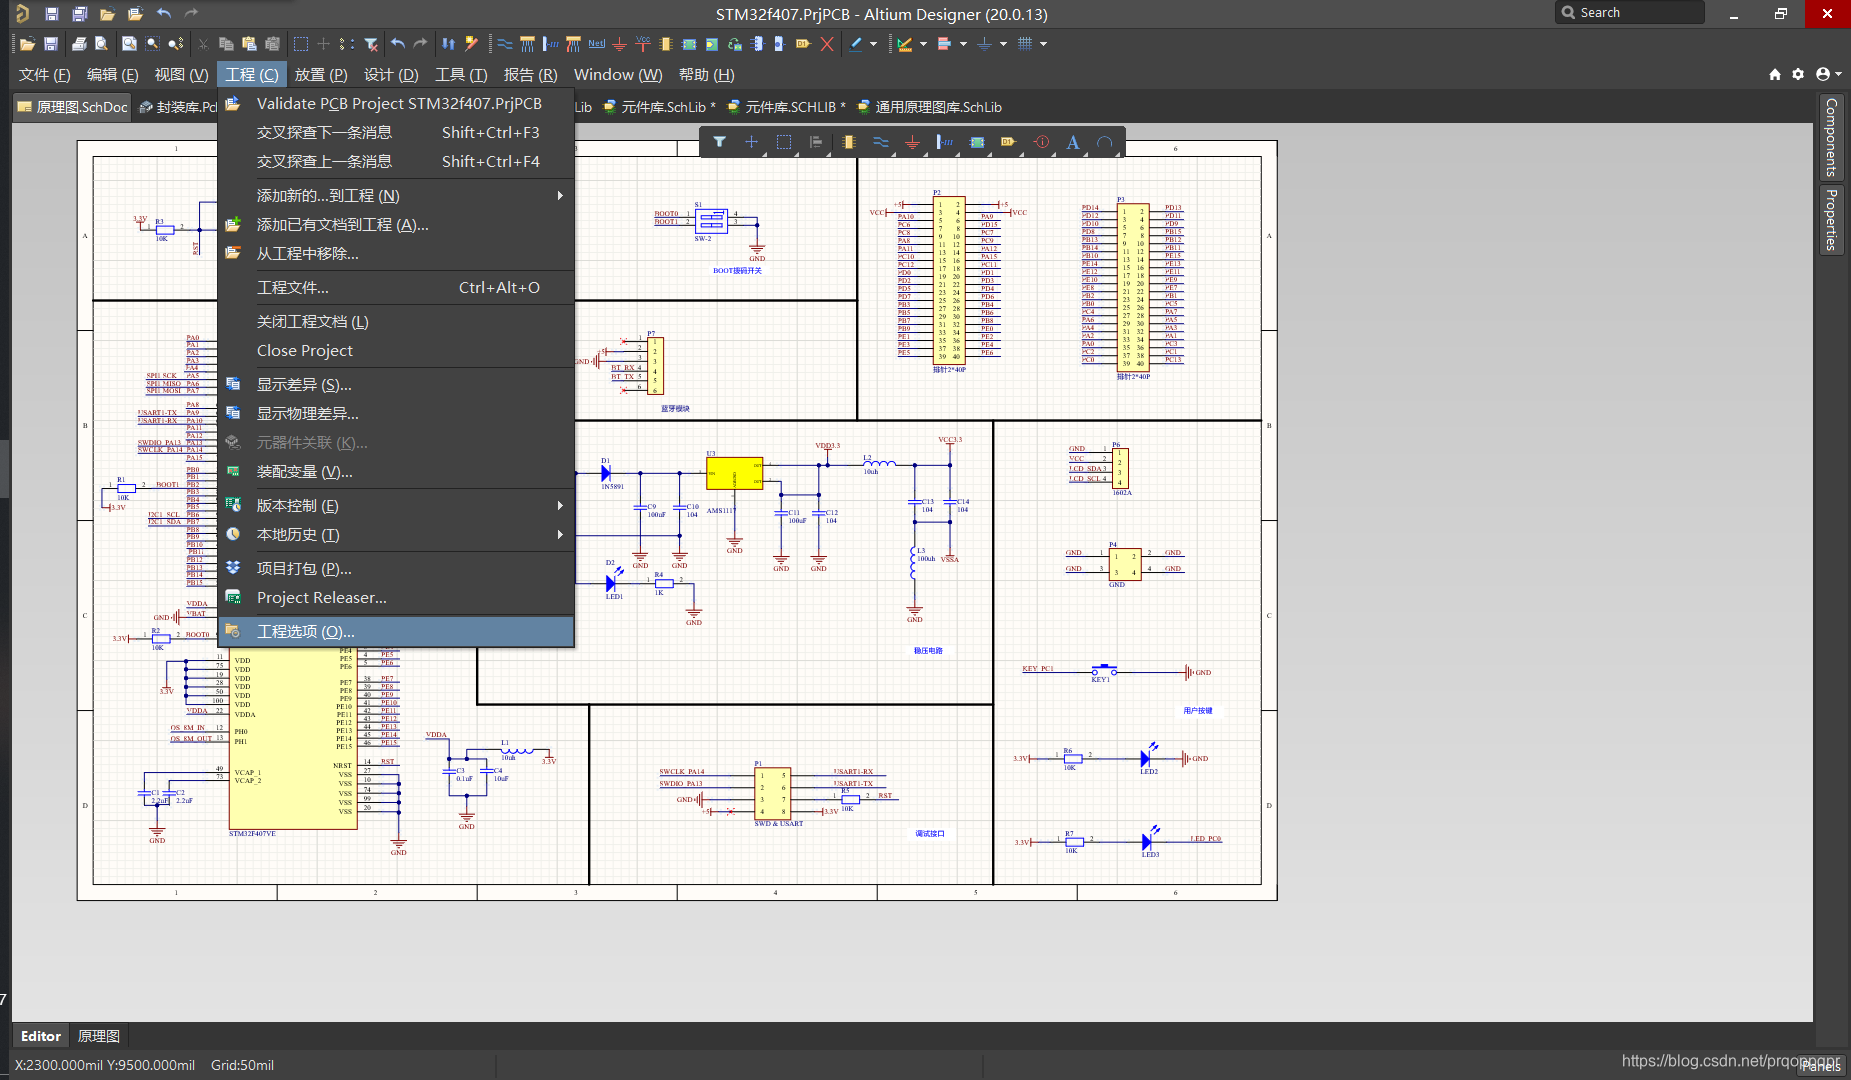This screenshot has width=1851, height=1080.
Task: Click the Panels button in status bar
Action: point(1820,1066)
